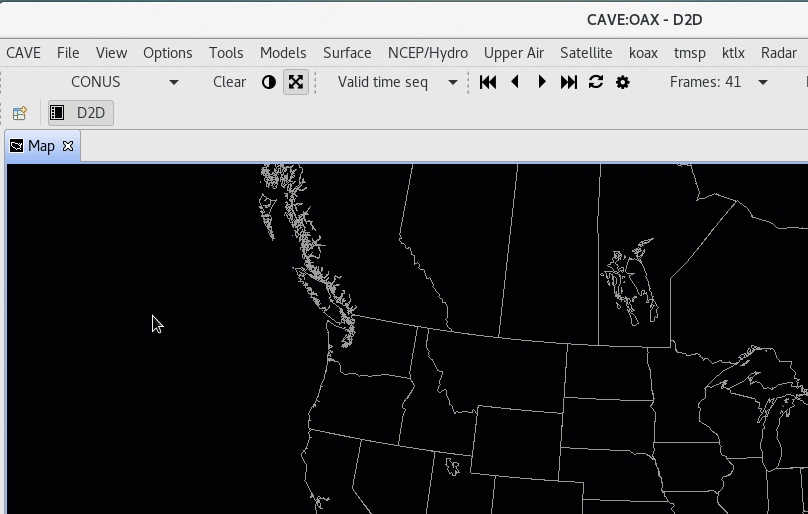Image resolution: width=808 pixels, height=514 pixels.
Task: Expand the Valid time seq dropdown
Action: click(x=452, y=82)
